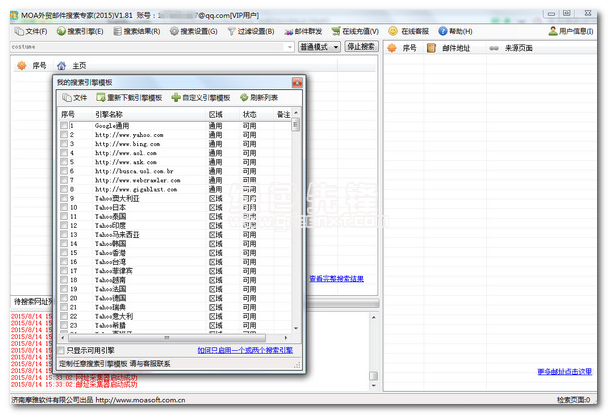Click the 搜索结果(R) list icon
This screenshot has height=415, width=608.
[x=117, y=31]
